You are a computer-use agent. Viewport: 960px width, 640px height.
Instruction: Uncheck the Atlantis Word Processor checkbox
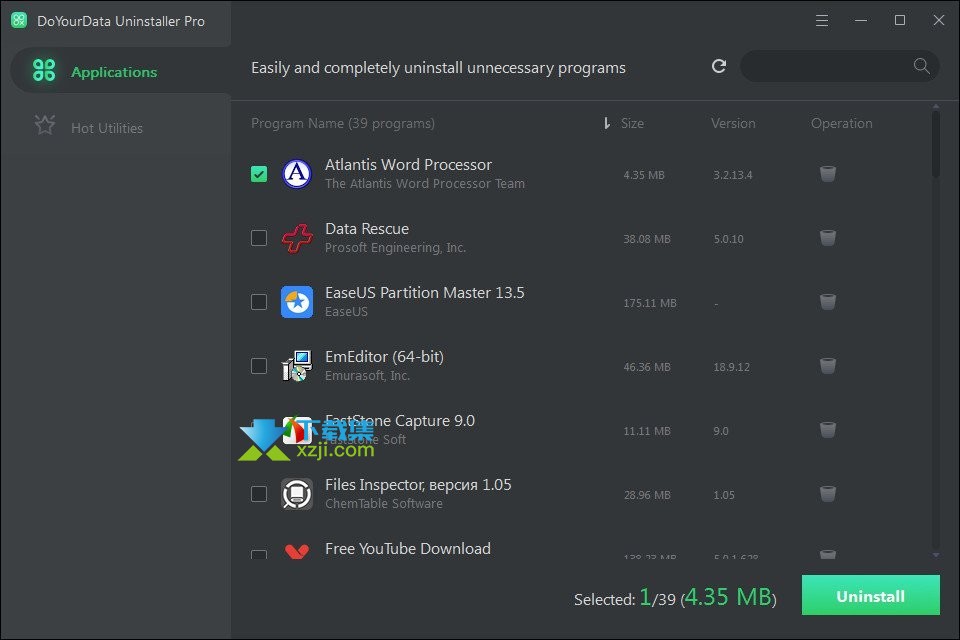click(259, 174)
